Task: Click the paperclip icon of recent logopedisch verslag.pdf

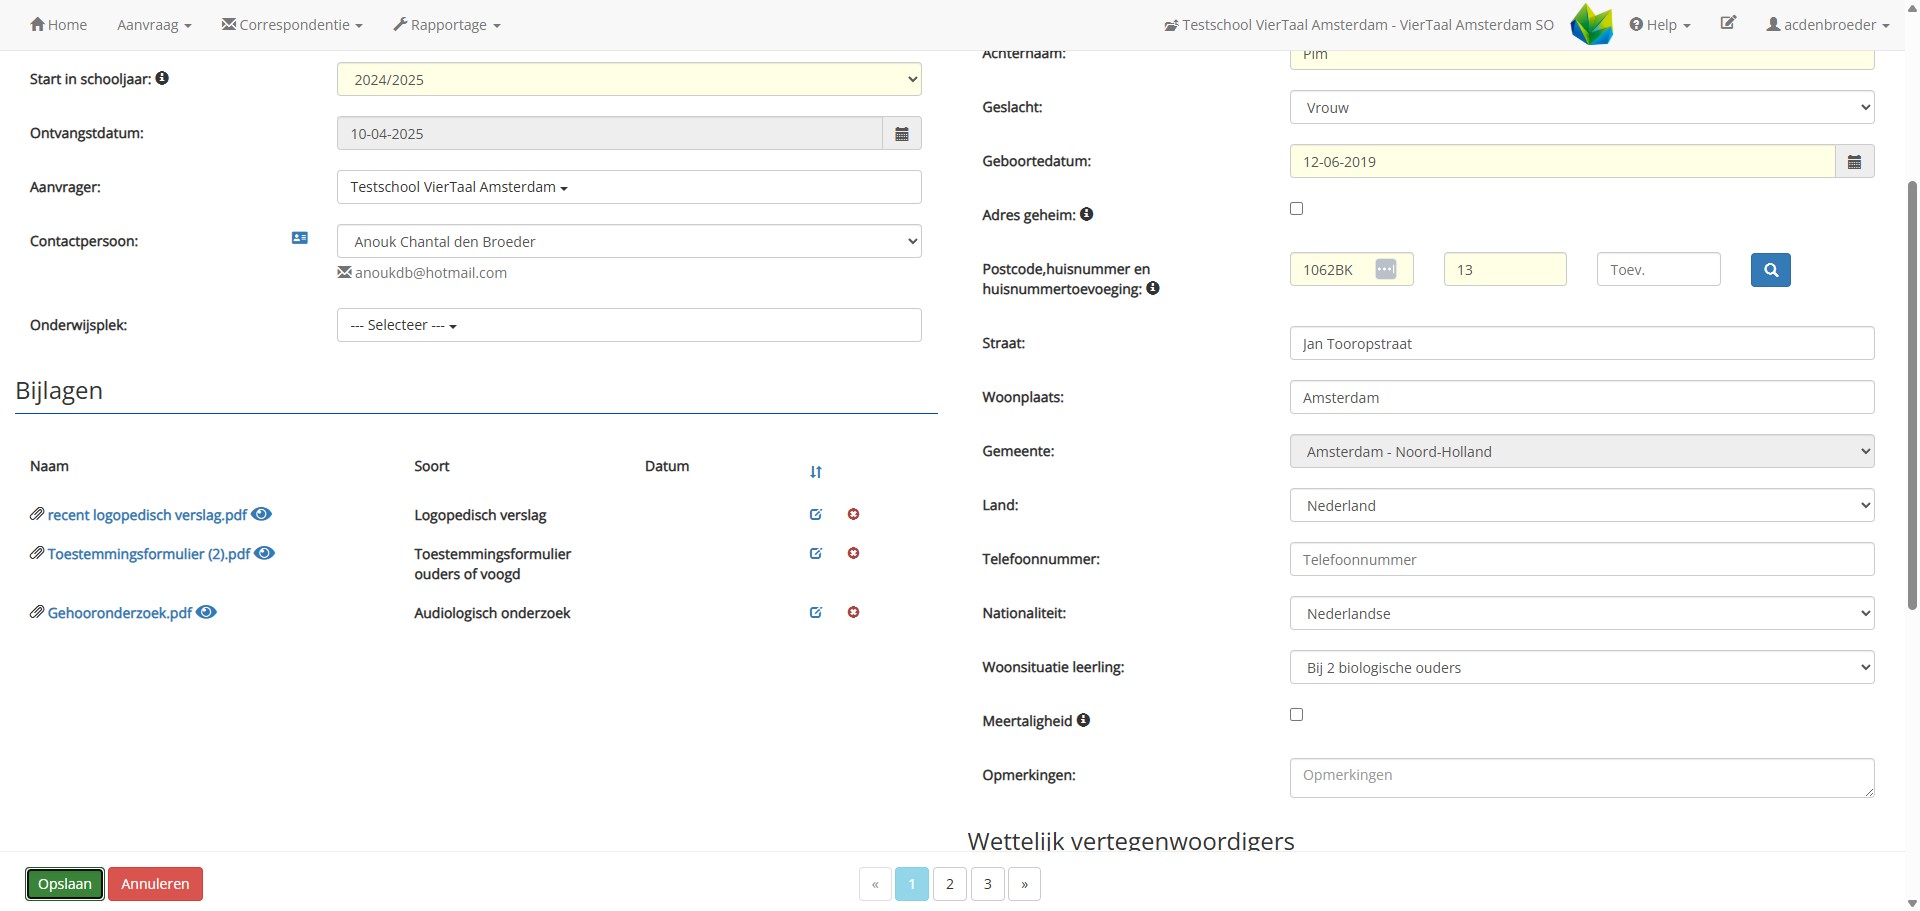Action: coord(37,514)
